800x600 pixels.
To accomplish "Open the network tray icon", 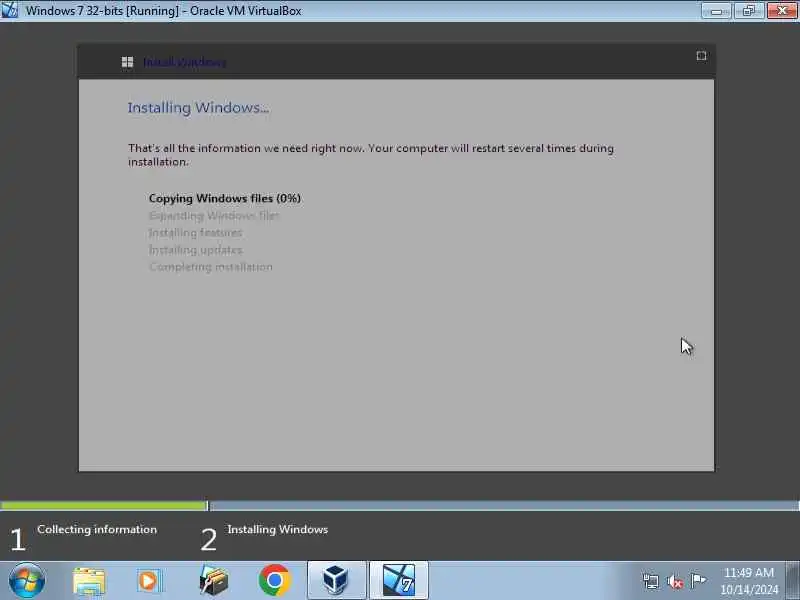I will [651, 581].
